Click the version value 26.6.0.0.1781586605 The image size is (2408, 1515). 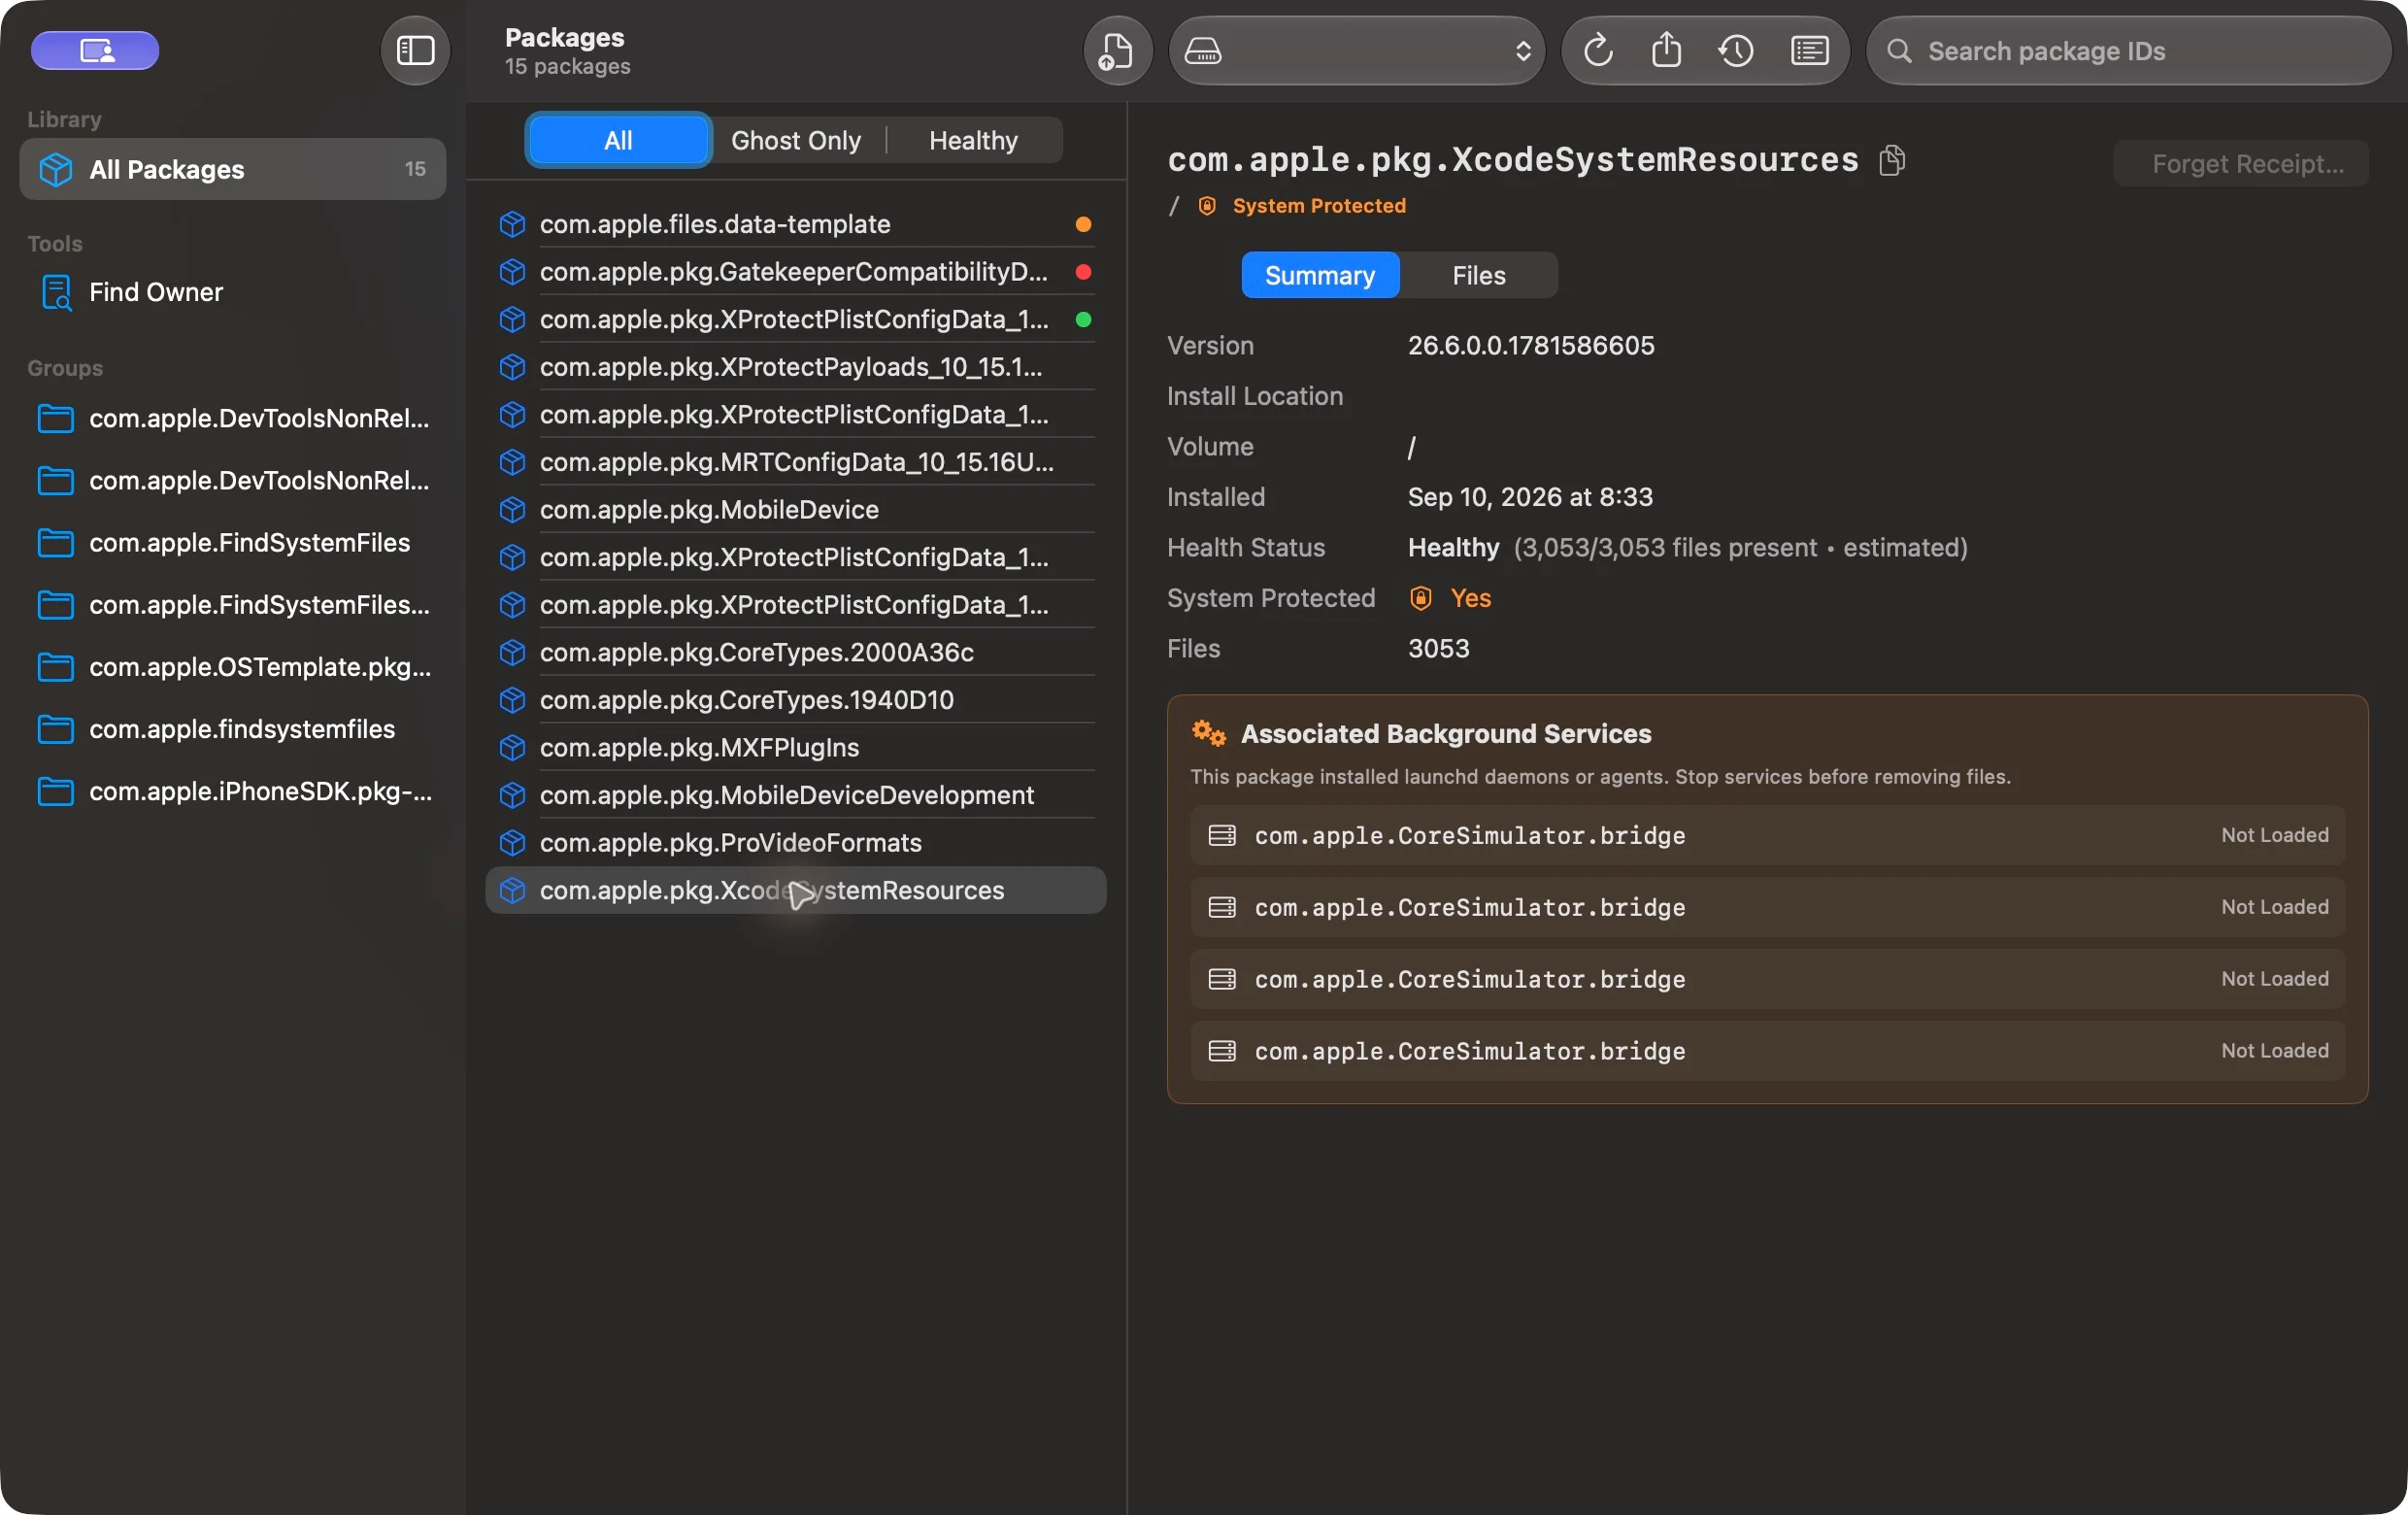pyautogui.click(x=1530, y=345)
